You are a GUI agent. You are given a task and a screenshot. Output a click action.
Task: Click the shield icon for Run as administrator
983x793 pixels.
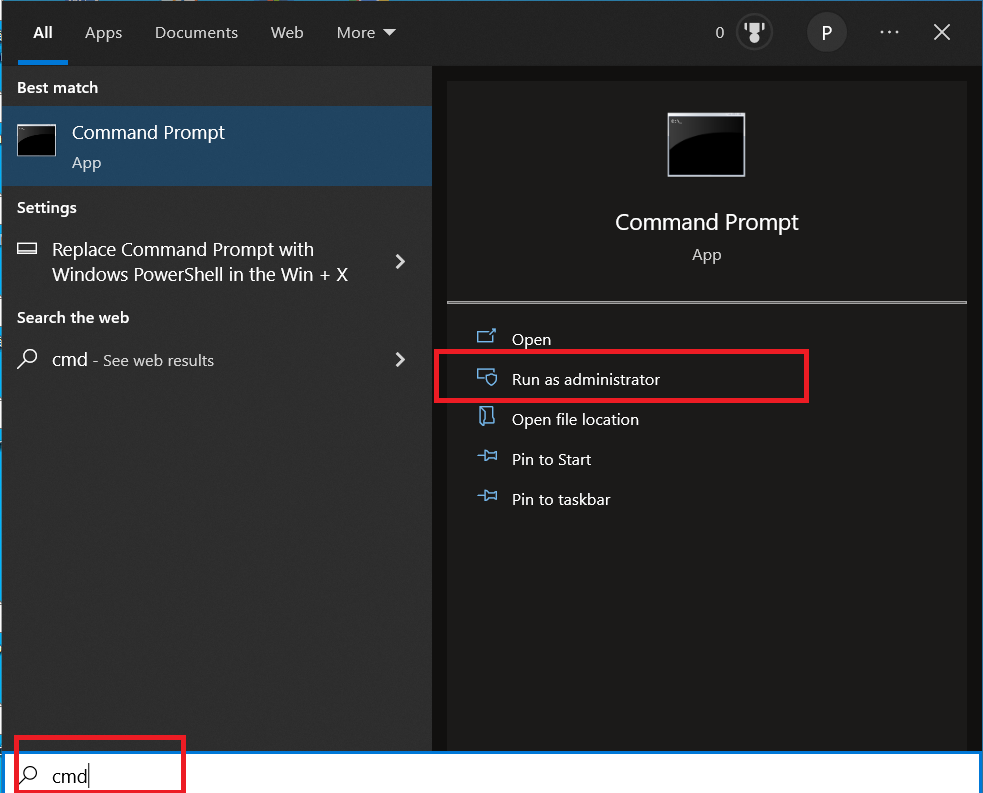point(487,377)
